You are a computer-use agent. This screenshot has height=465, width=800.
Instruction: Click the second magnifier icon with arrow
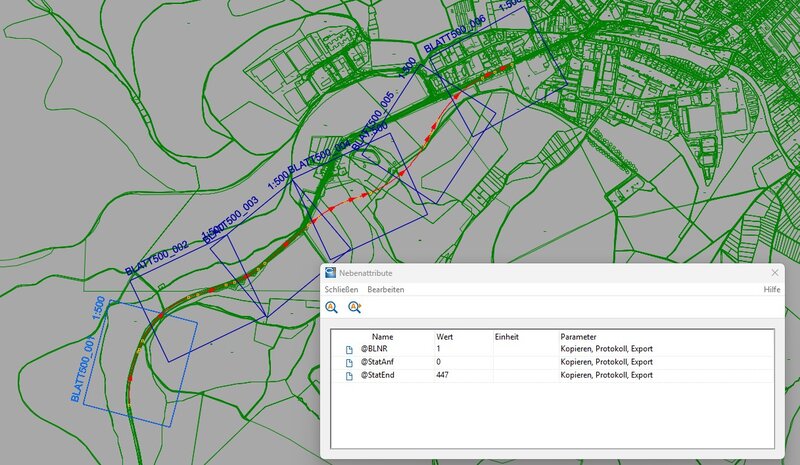point(354,308)
